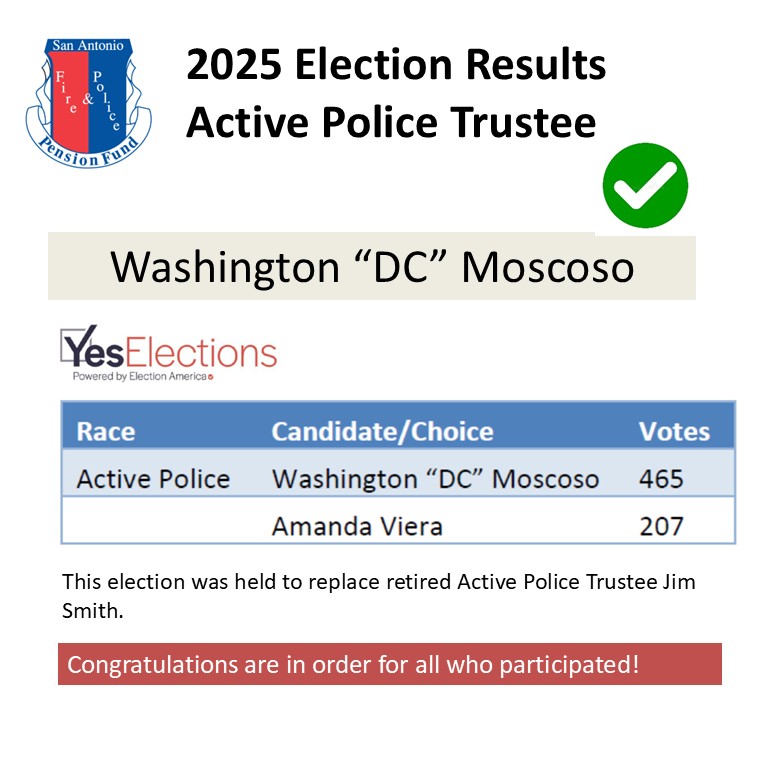This screenshot has width=768, height=768.
Task: Click the 207 vote count
Action: [x=661, y=527]
